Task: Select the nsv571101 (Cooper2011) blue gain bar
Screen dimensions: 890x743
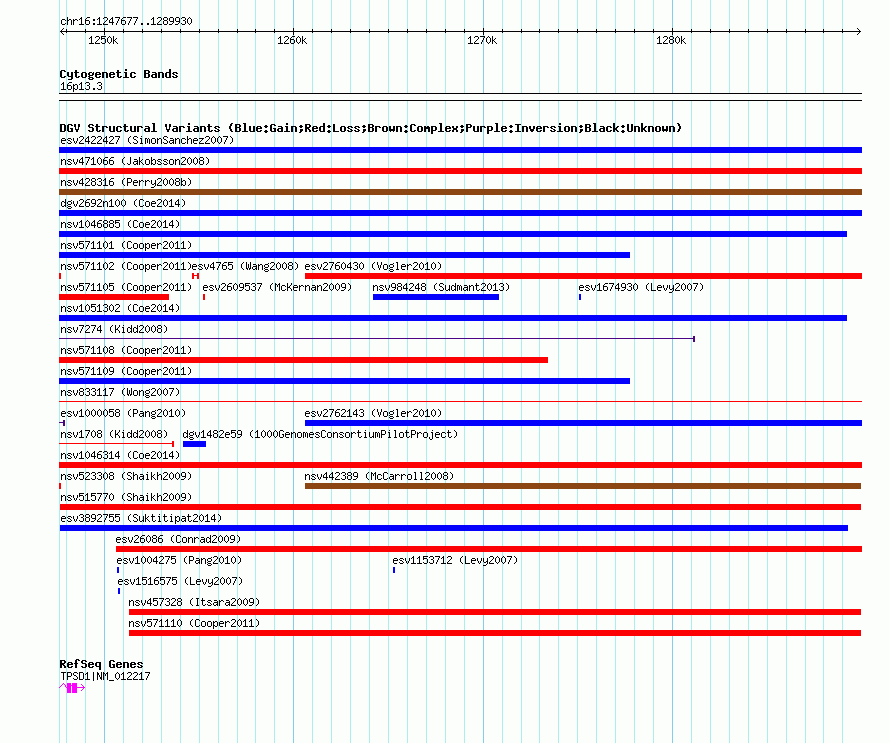Action: [x=345, y=255]
